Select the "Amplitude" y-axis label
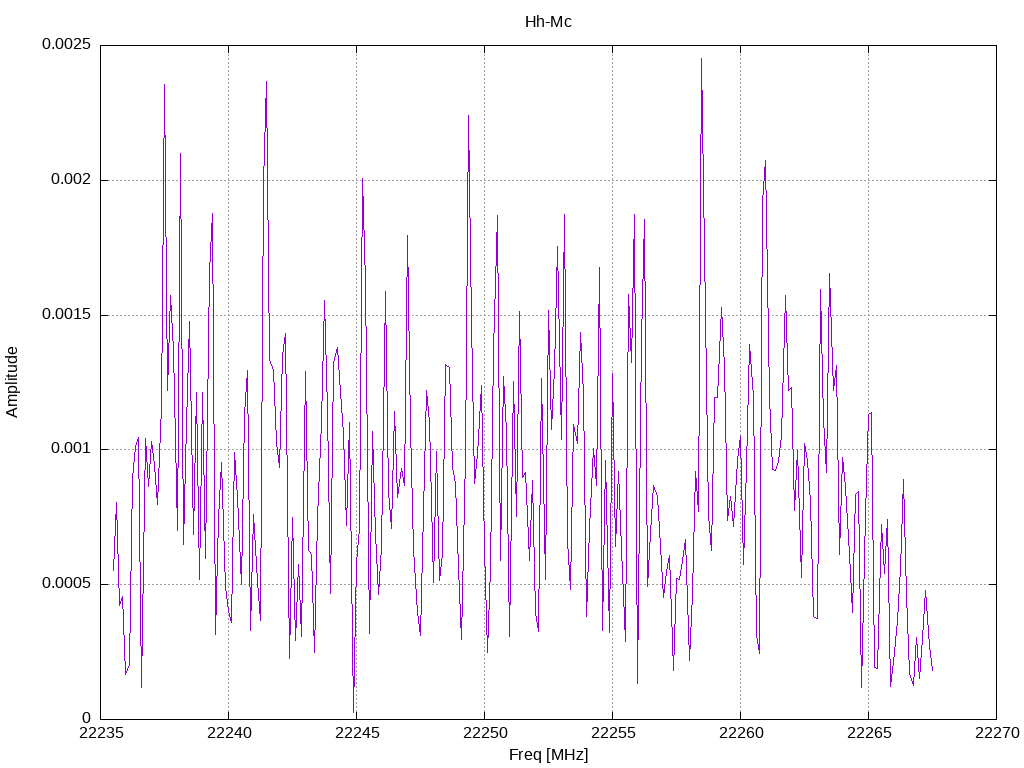Image resolution: width=1024 pixels, height=768 pixels. click(12, 382)
